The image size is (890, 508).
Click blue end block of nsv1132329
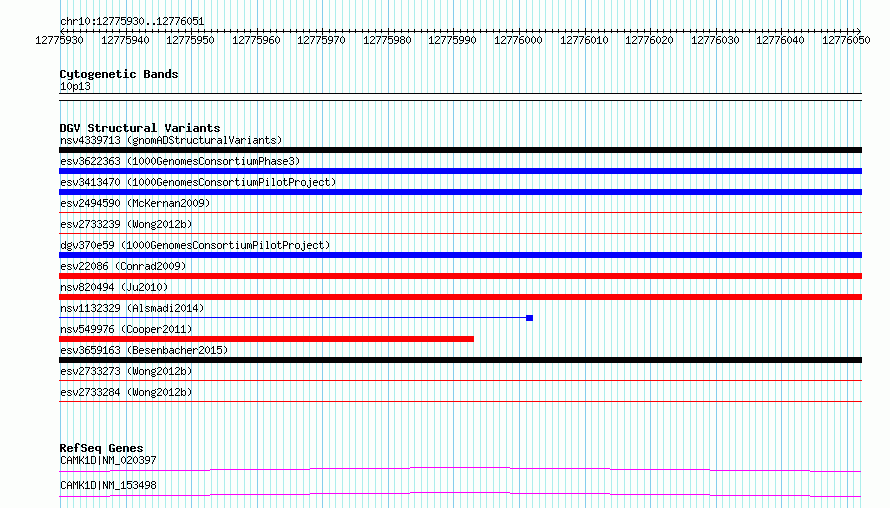click(530, 318)
